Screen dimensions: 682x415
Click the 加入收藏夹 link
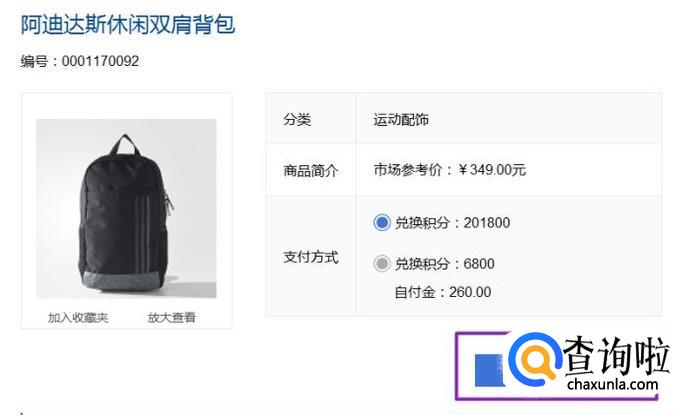78,318
